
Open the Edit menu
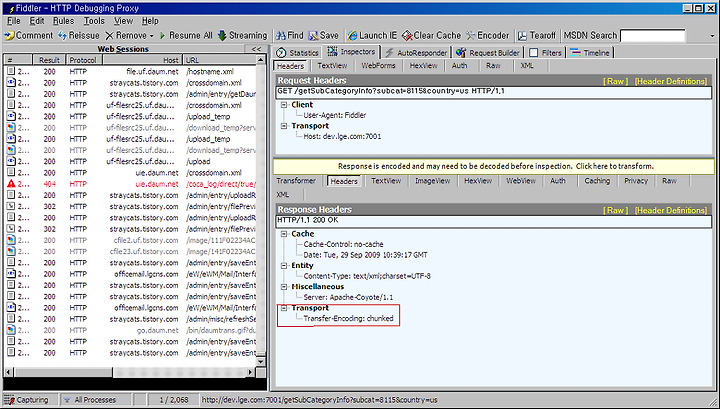point(37,21)
